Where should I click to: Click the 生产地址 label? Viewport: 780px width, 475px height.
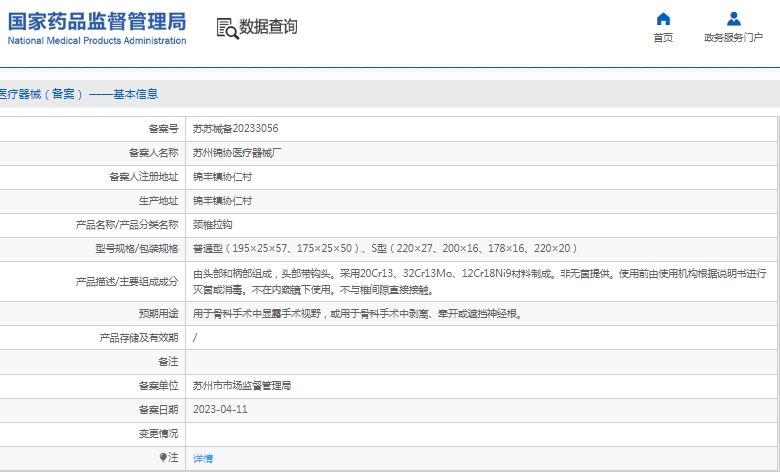pos(158,200)
